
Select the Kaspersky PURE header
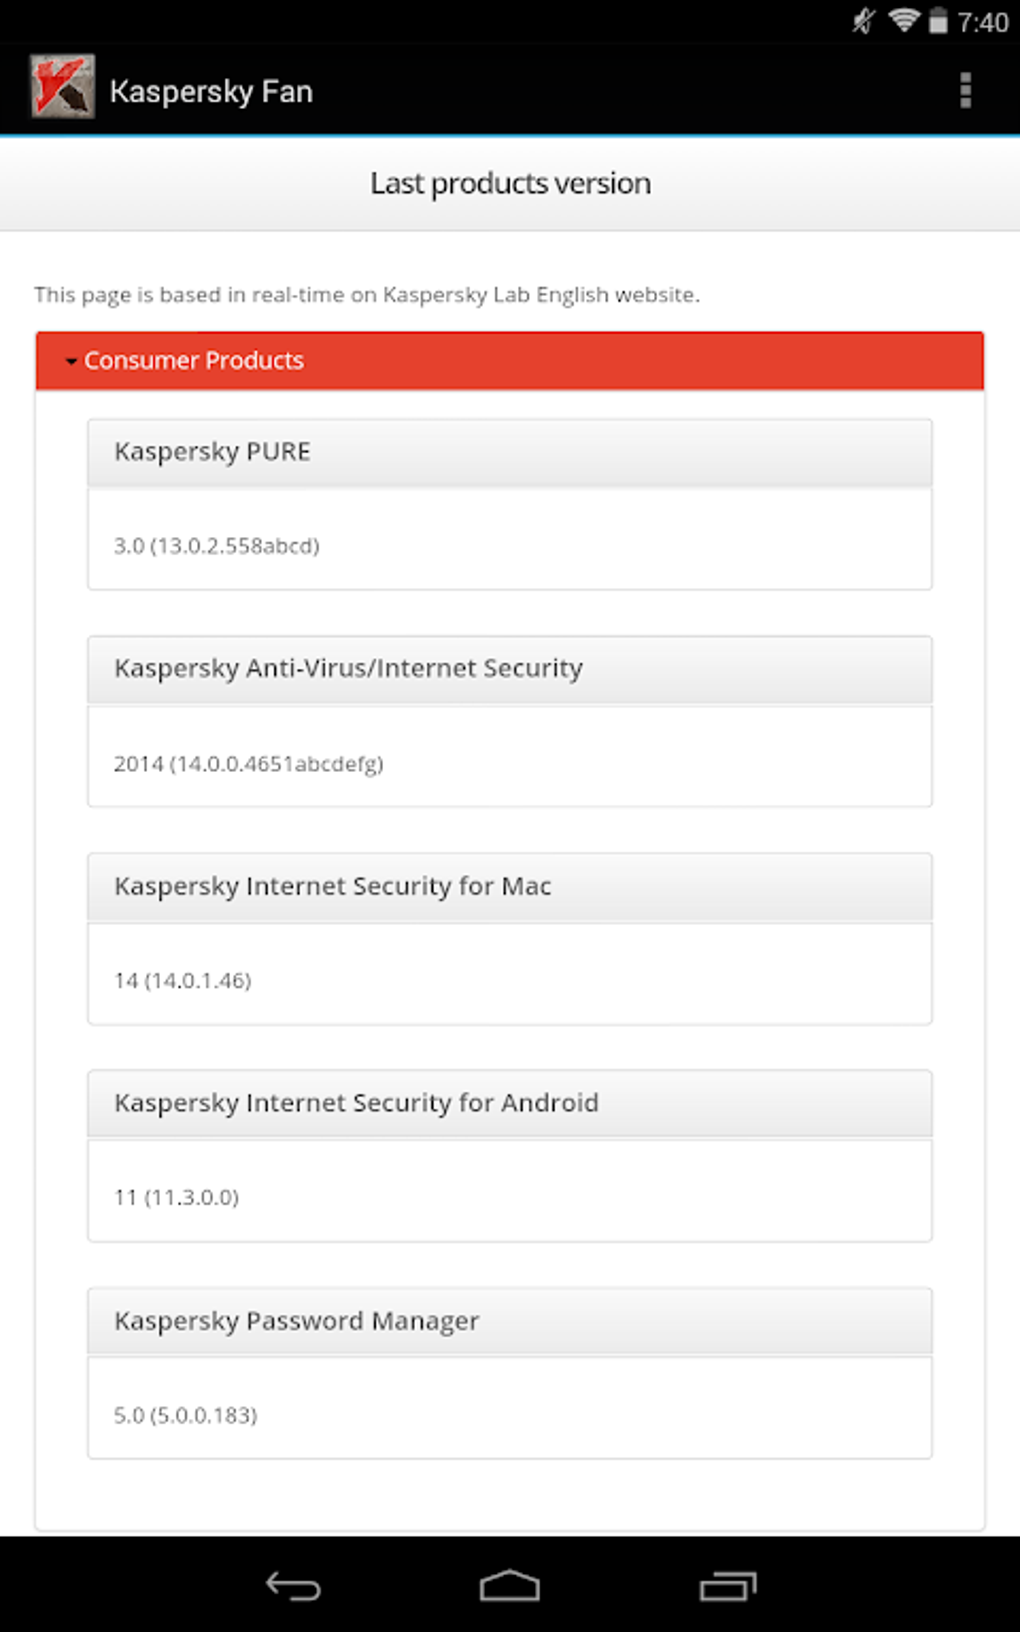[510, 452]
